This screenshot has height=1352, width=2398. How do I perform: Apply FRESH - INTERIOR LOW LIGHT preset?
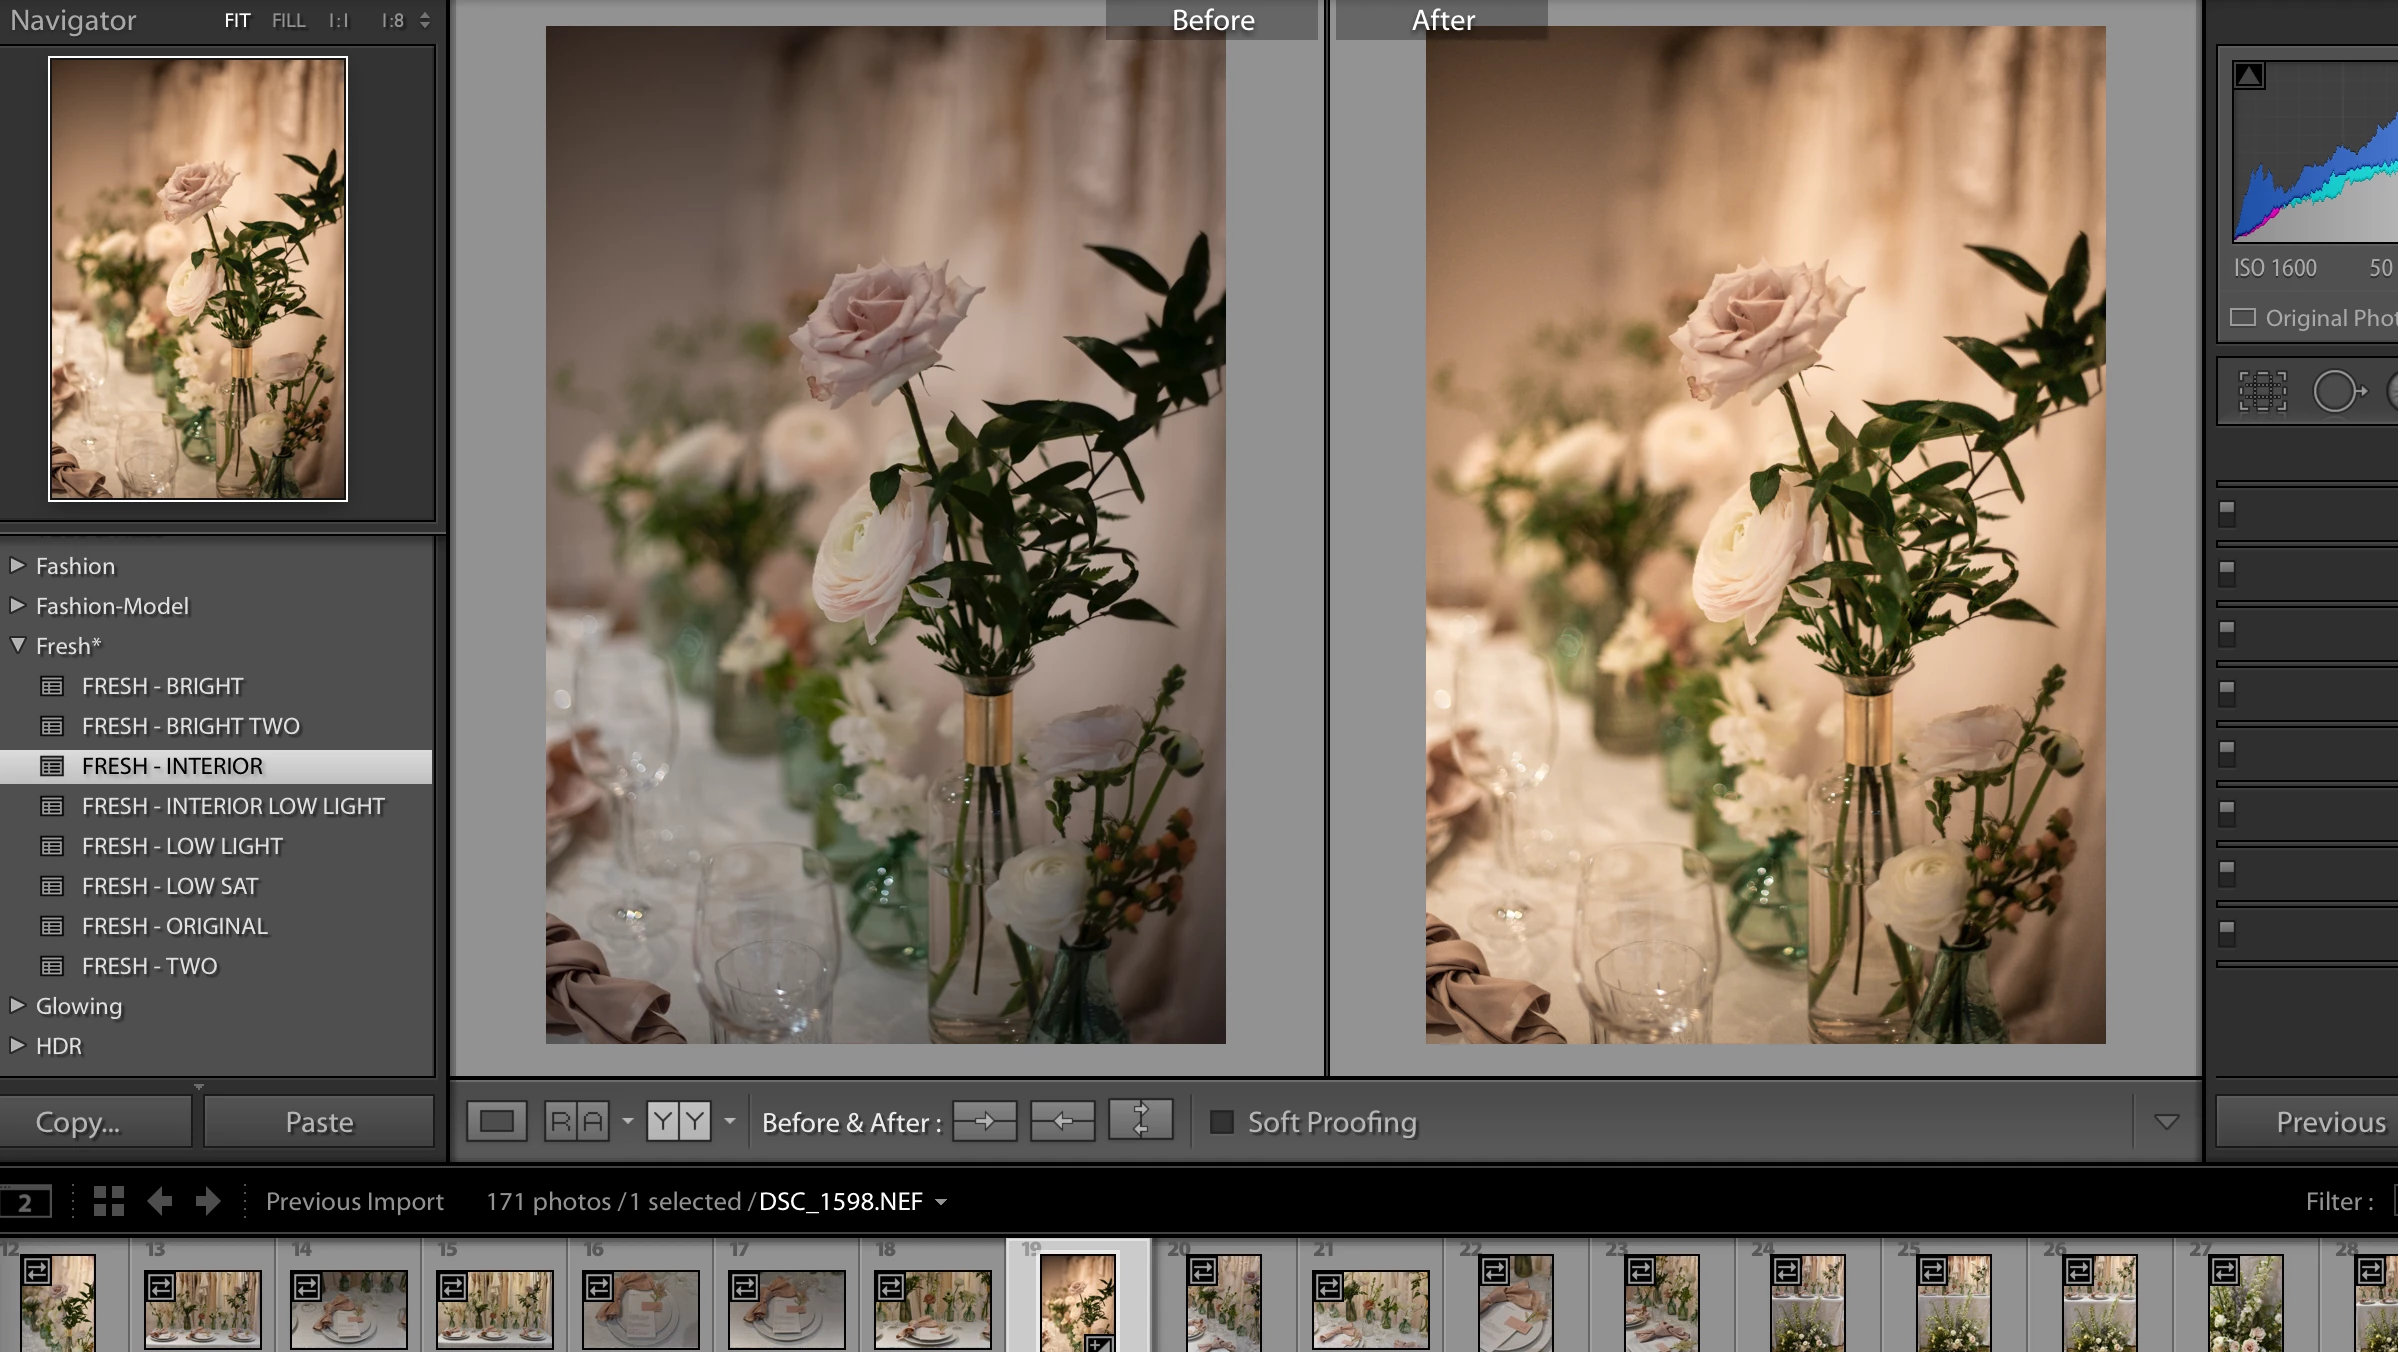[232, 806]
